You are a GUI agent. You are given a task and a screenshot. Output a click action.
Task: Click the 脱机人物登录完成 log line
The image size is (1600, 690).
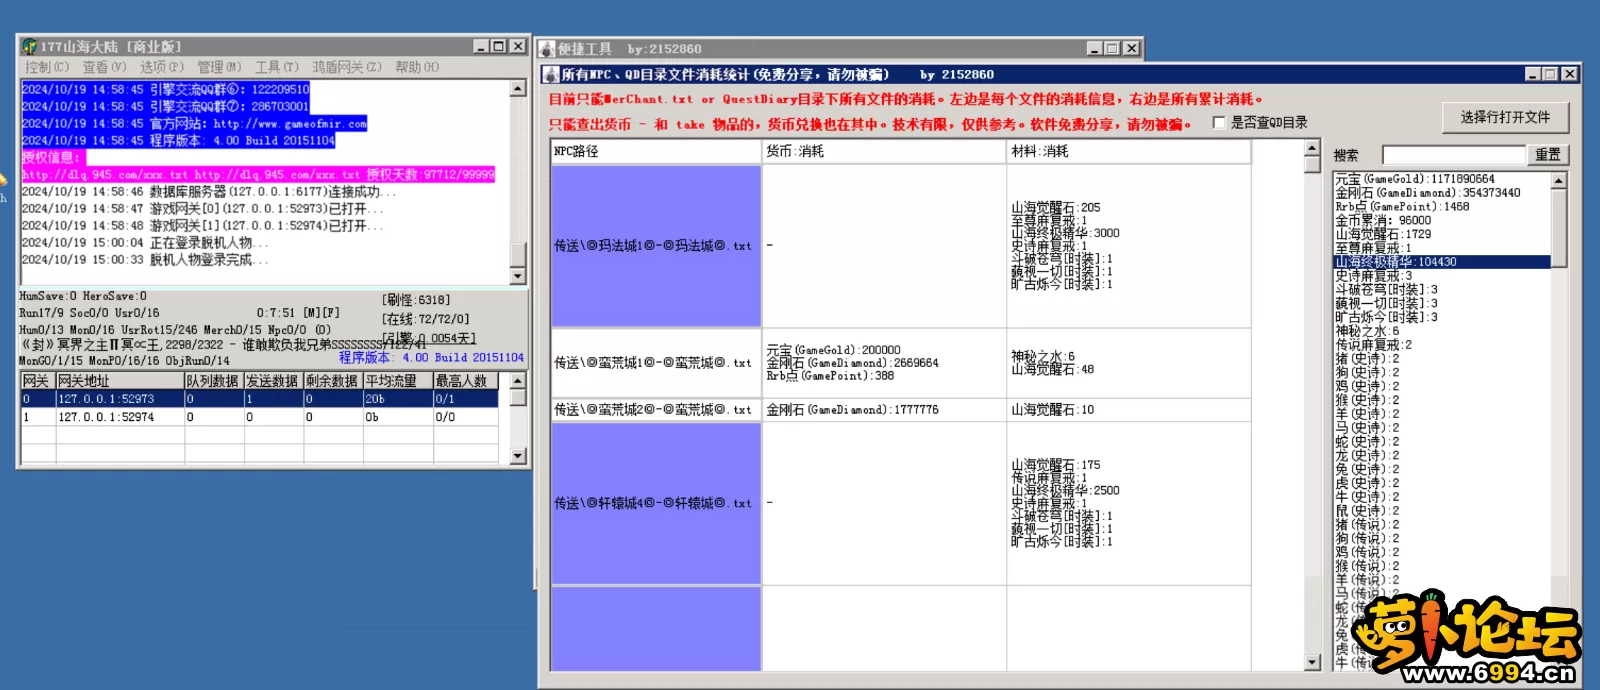click(x=145, y=260)
